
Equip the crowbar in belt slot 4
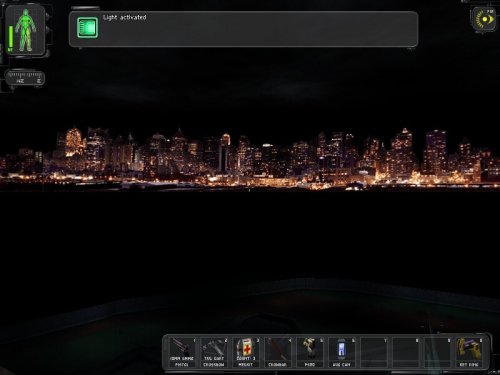coord(278,352)
